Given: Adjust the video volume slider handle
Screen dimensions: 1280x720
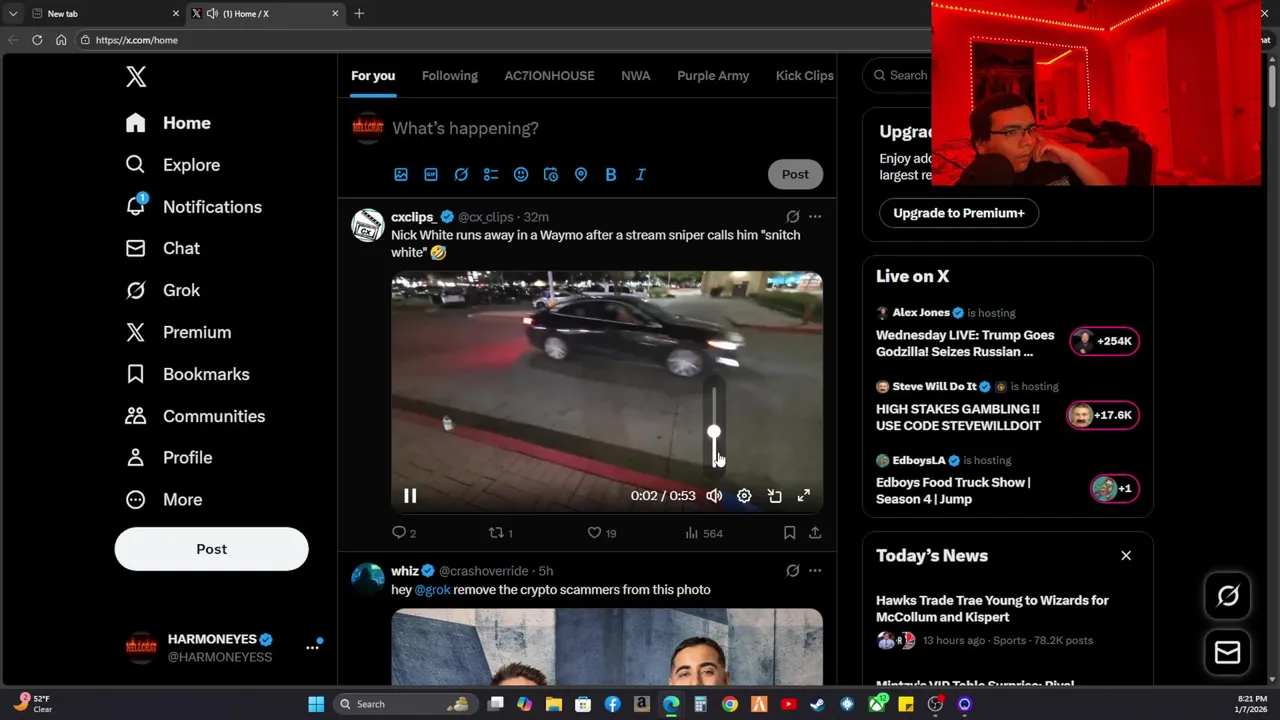Looking at the screenshot, I should point(714,433).
